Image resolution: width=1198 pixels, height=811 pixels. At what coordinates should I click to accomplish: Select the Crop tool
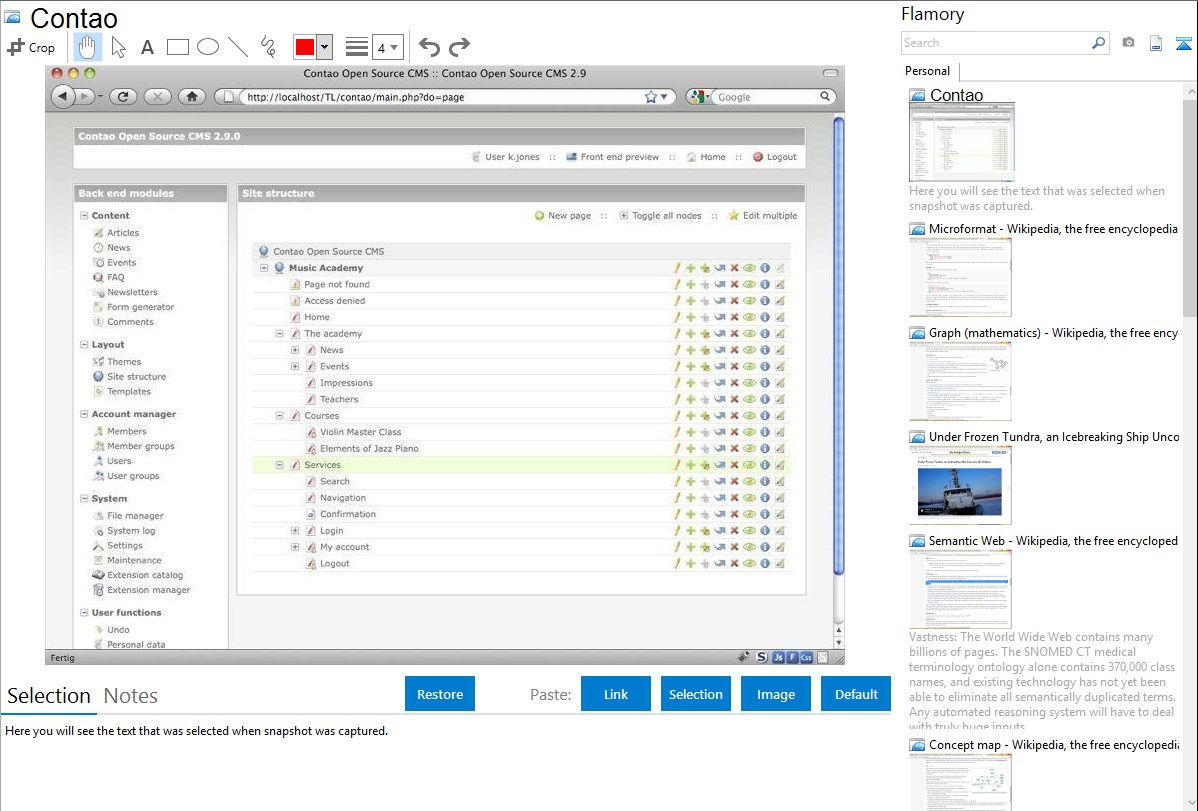[x=31, y=47]
